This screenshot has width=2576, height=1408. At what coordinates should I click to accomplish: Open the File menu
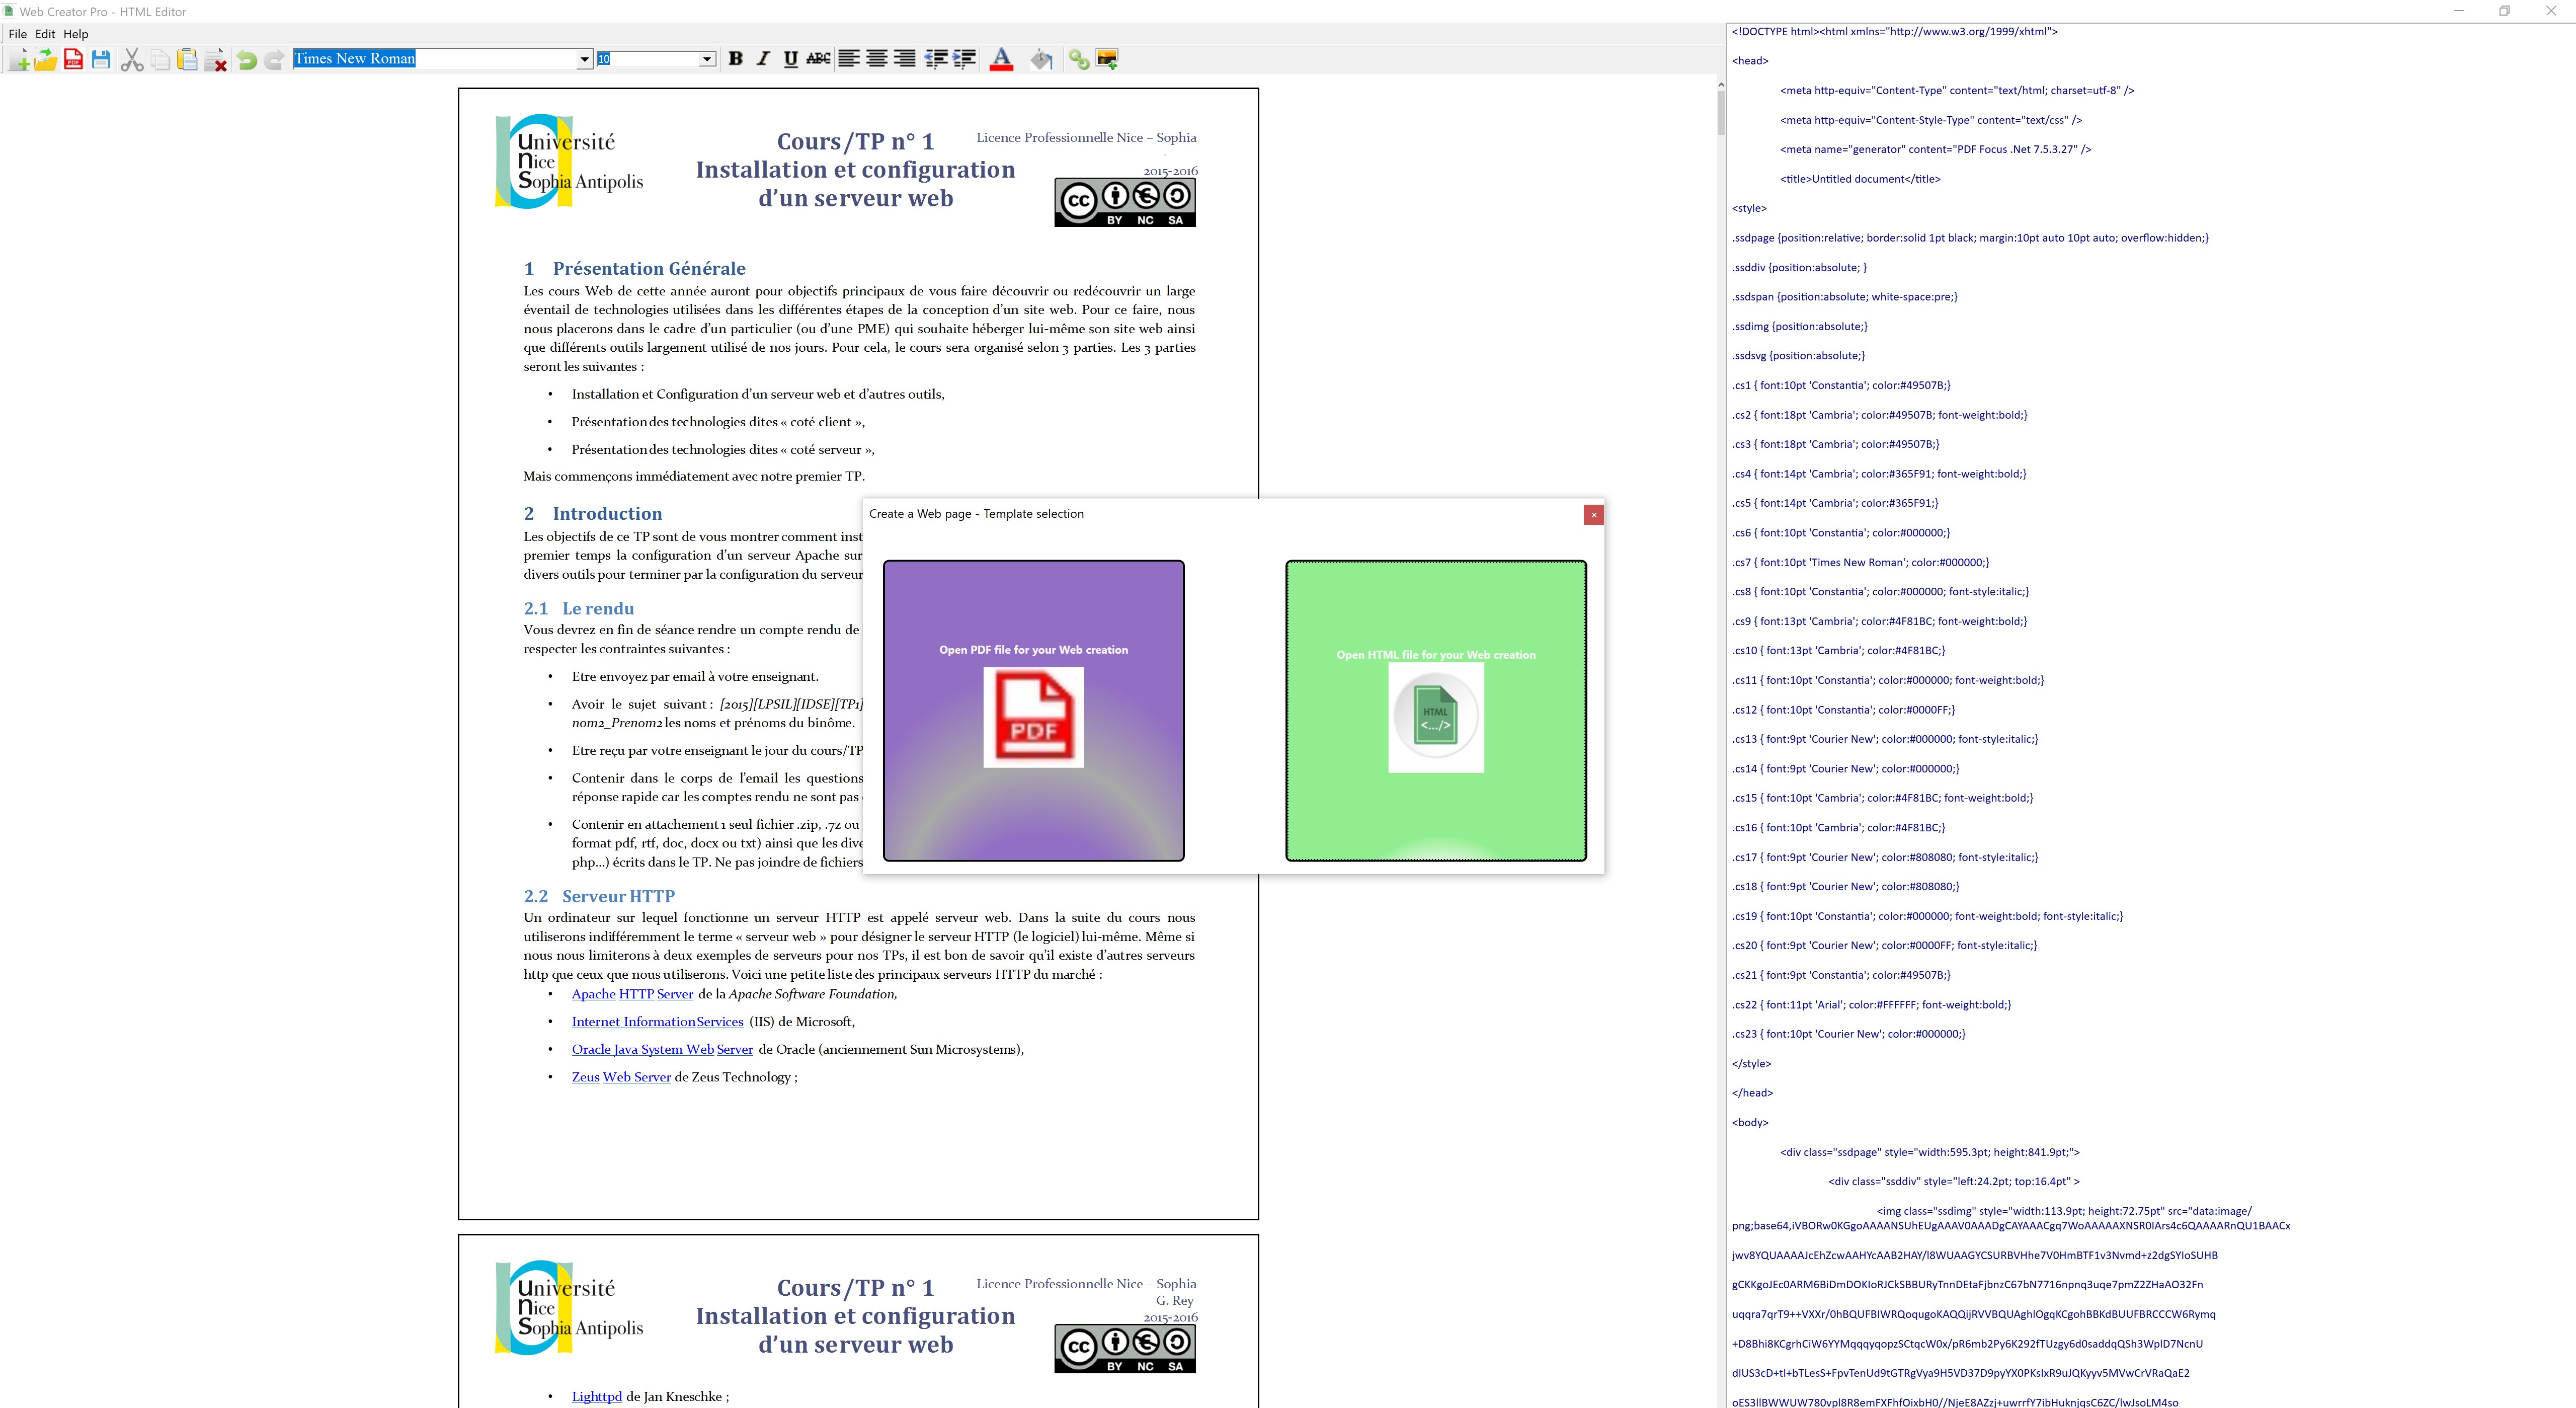(x=17, y=34)
